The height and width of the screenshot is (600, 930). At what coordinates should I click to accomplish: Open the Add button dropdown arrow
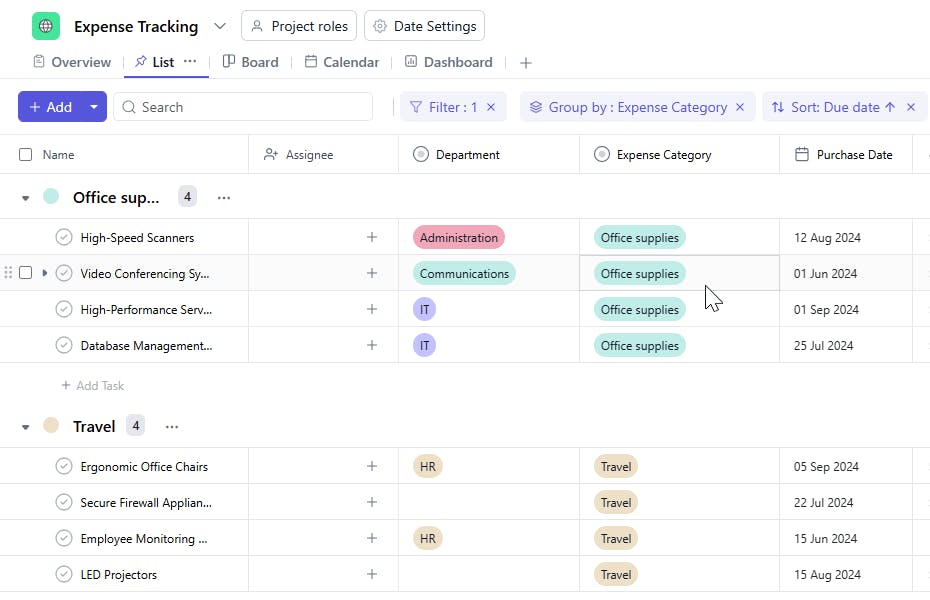tap(94, 107)
